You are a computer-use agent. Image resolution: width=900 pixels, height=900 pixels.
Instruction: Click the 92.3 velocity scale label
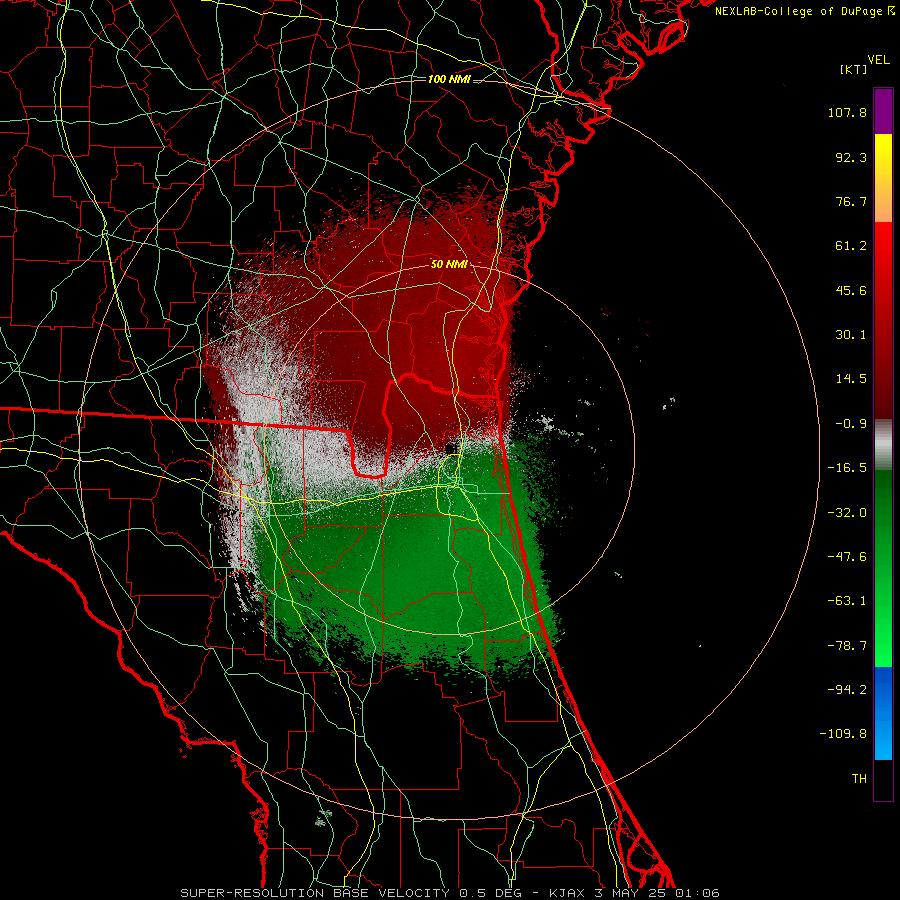[x=851, y=157]
